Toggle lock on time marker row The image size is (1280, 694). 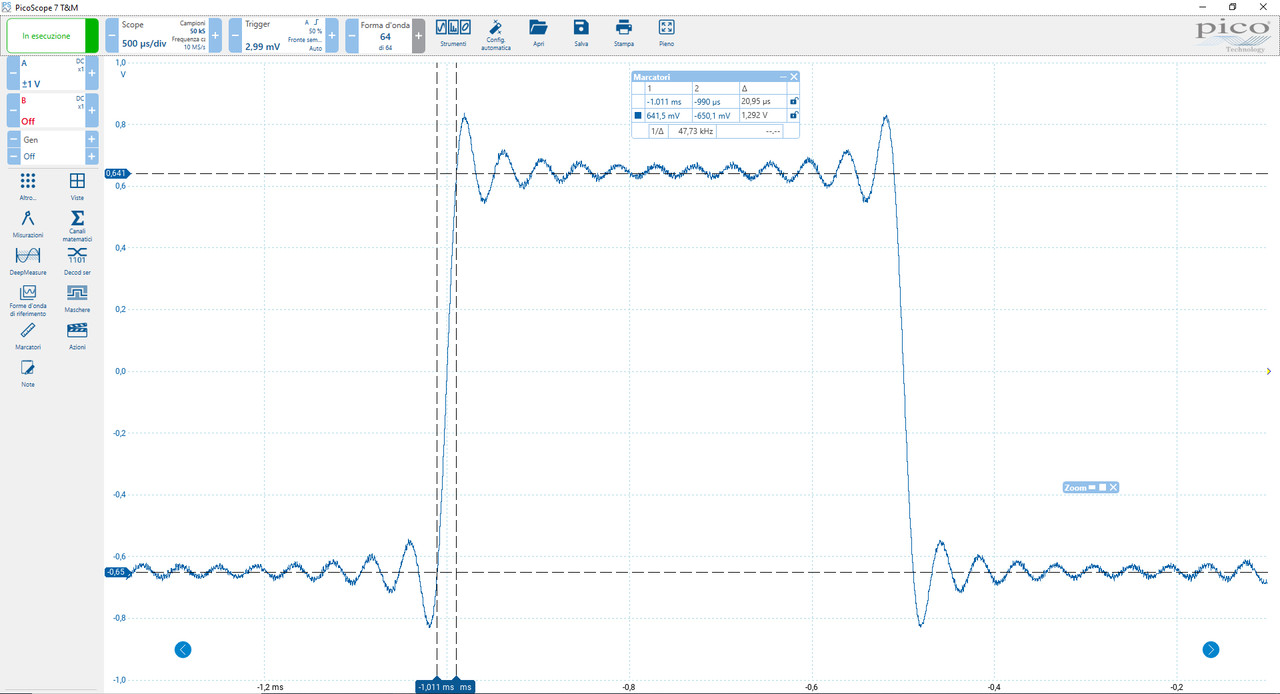click(x=793, y=101)
